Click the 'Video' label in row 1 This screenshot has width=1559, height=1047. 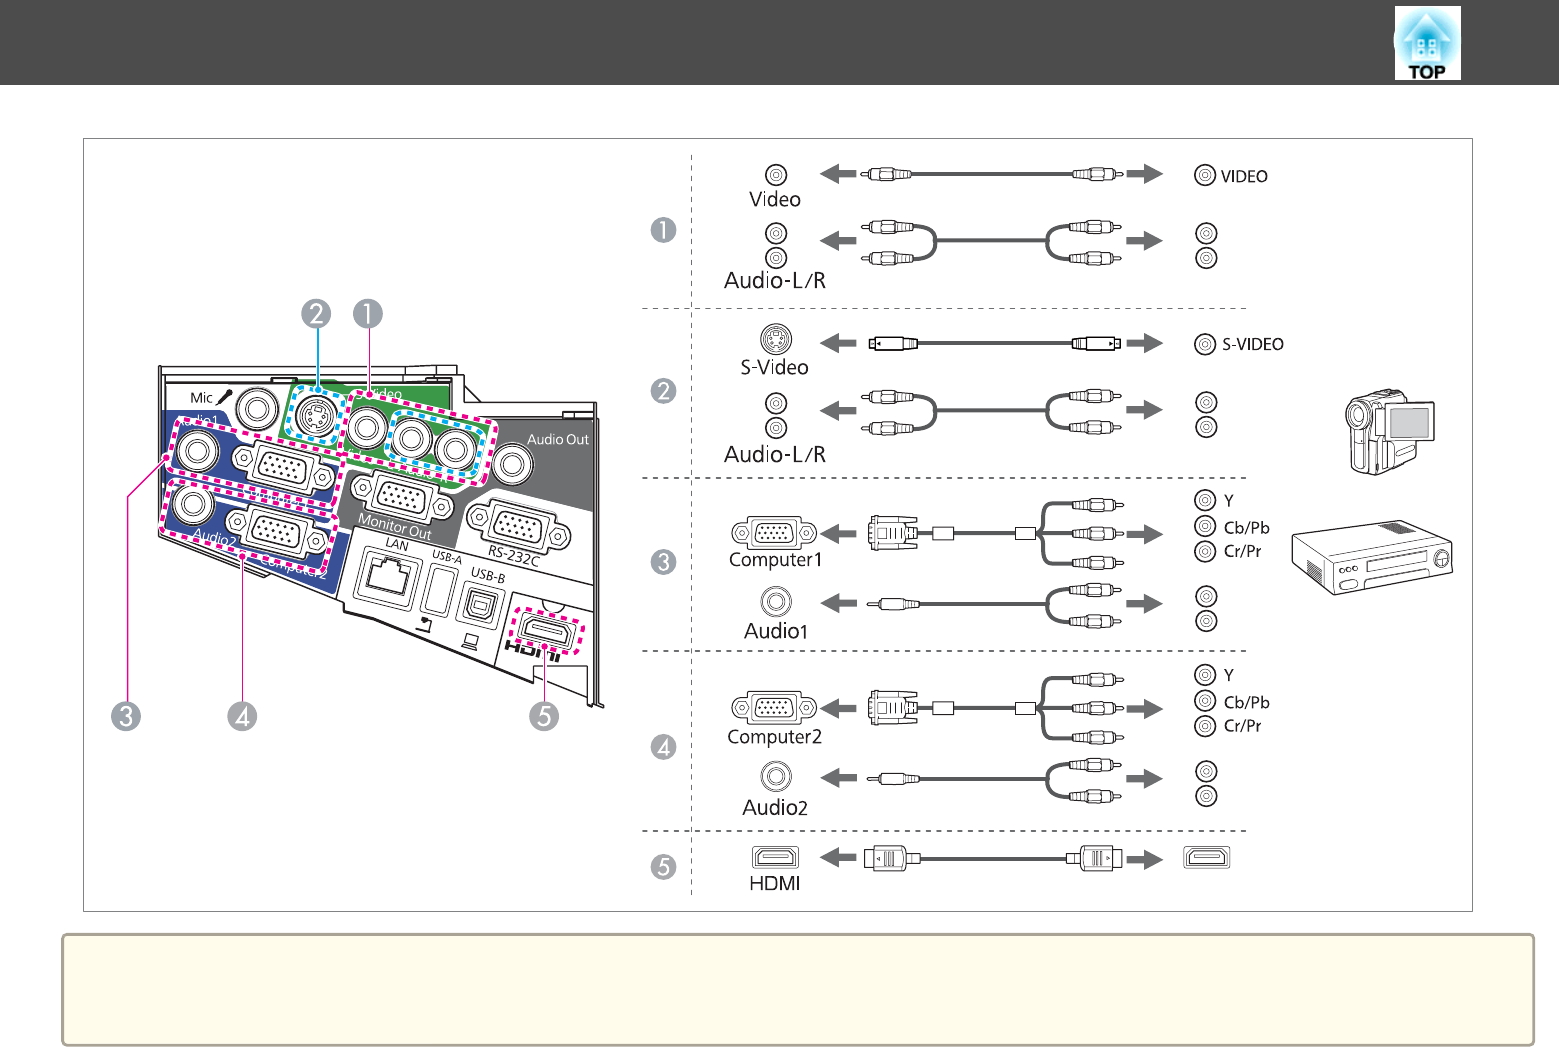775,199
